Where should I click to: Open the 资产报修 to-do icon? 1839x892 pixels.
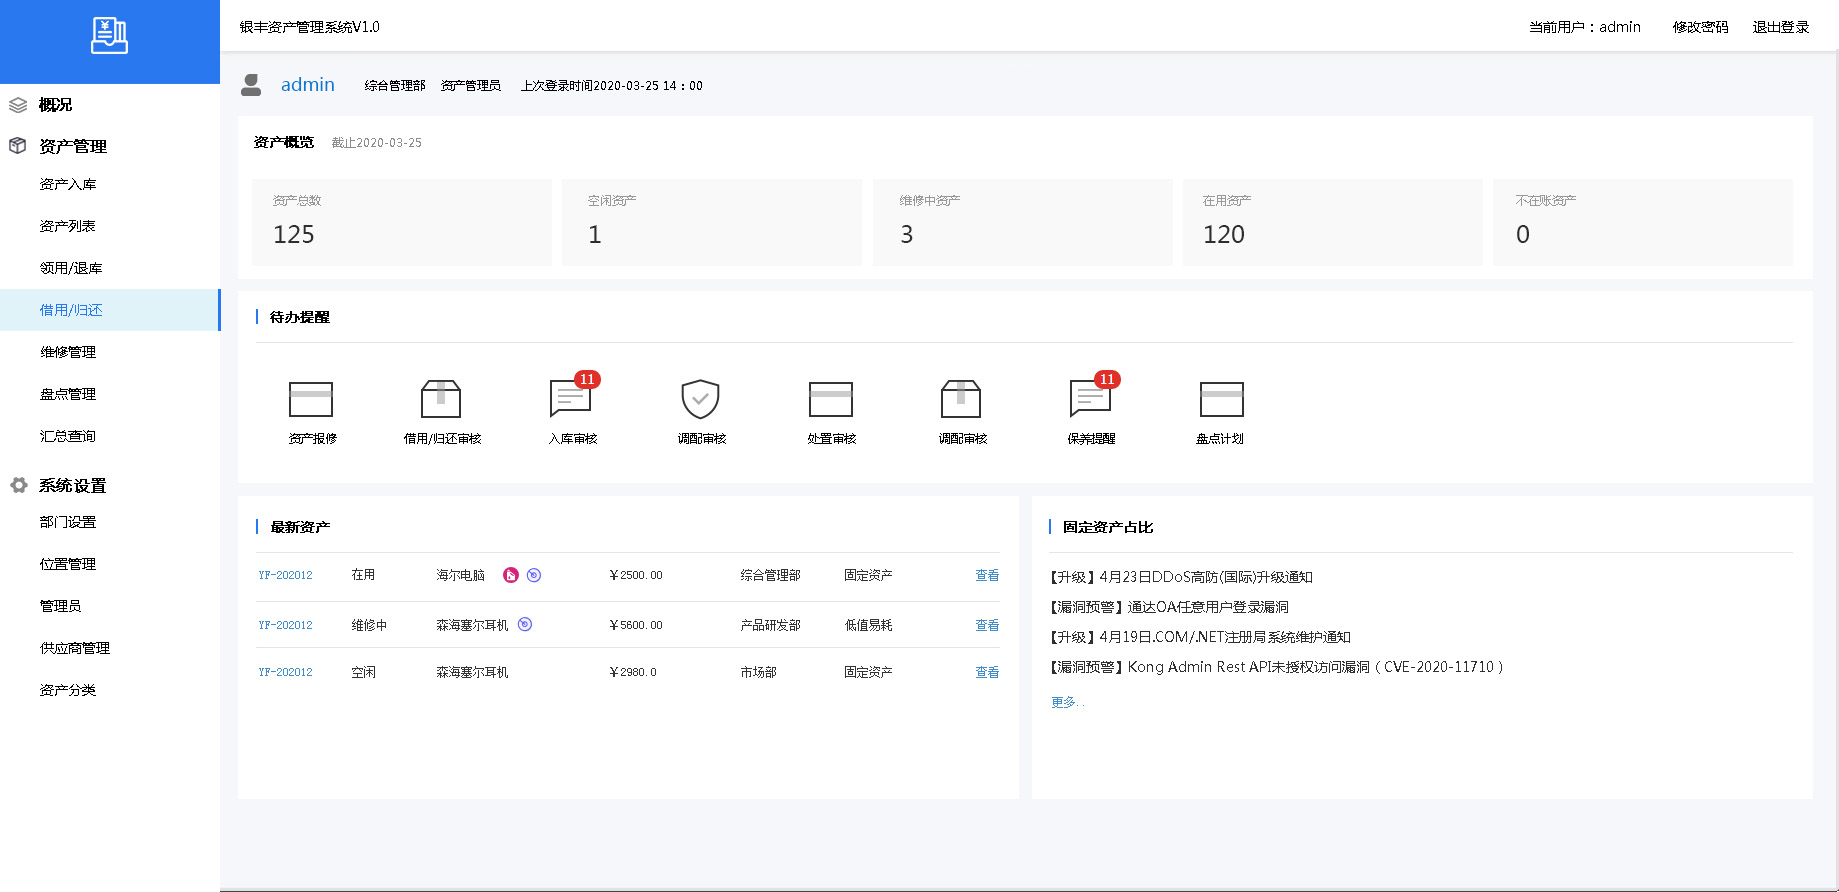pyautogui.click(x=311, y=399)
